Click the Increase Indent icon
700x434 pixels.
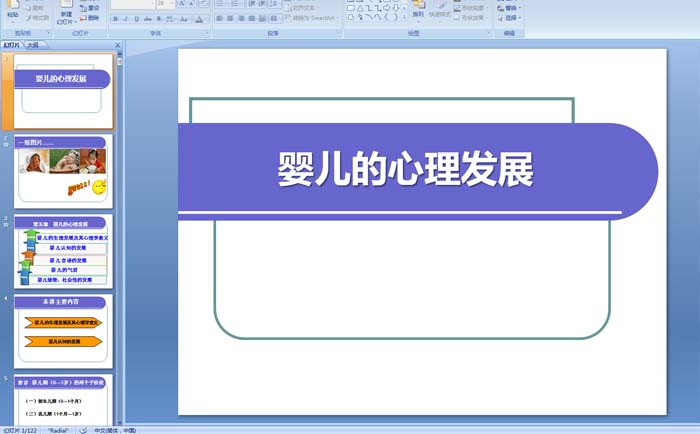tap(262, 4)
